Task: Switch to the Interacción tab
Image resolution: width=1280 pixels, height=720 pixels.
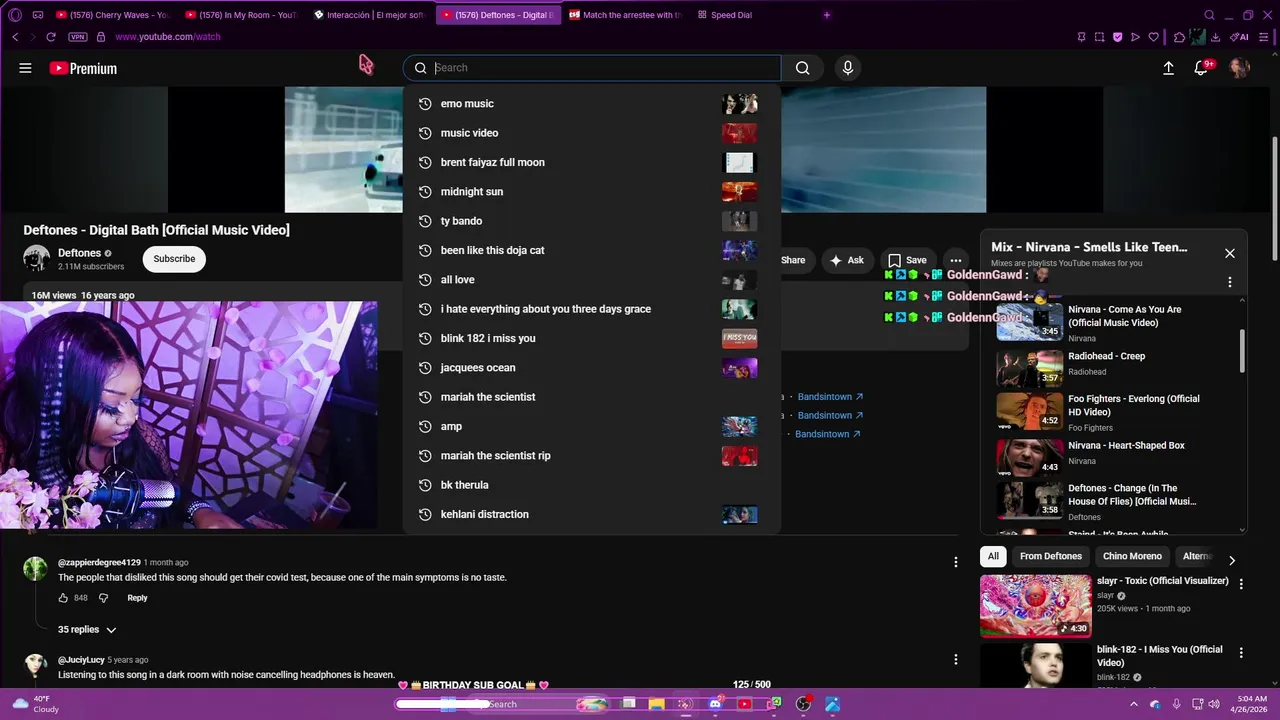Action: point(369,15)
